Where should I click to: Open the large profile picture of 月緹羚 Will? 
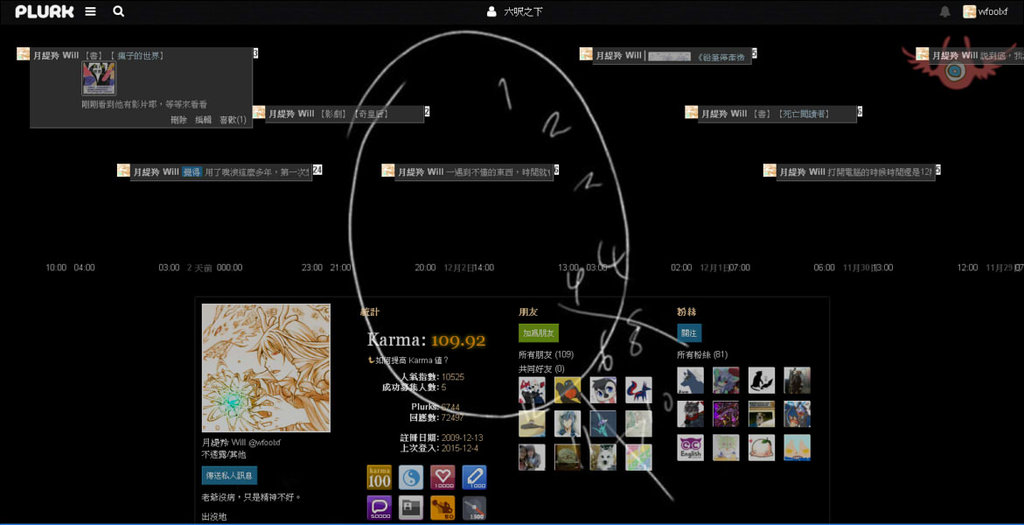tap(266, 368)
